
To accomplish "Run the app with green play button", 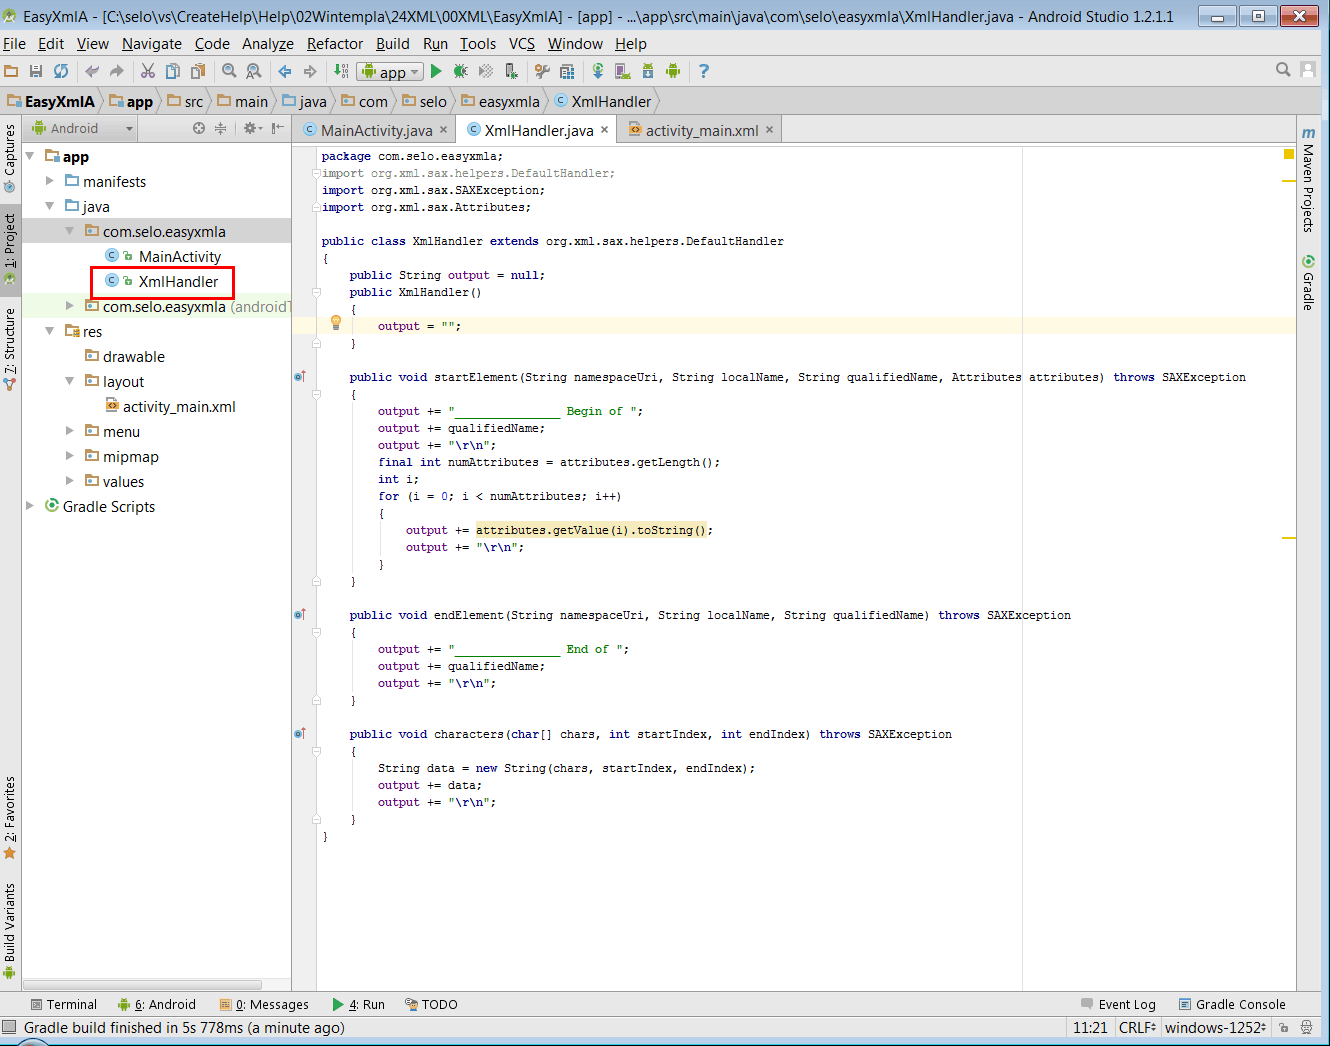I will pyautogui.click(x=436, y=71).
